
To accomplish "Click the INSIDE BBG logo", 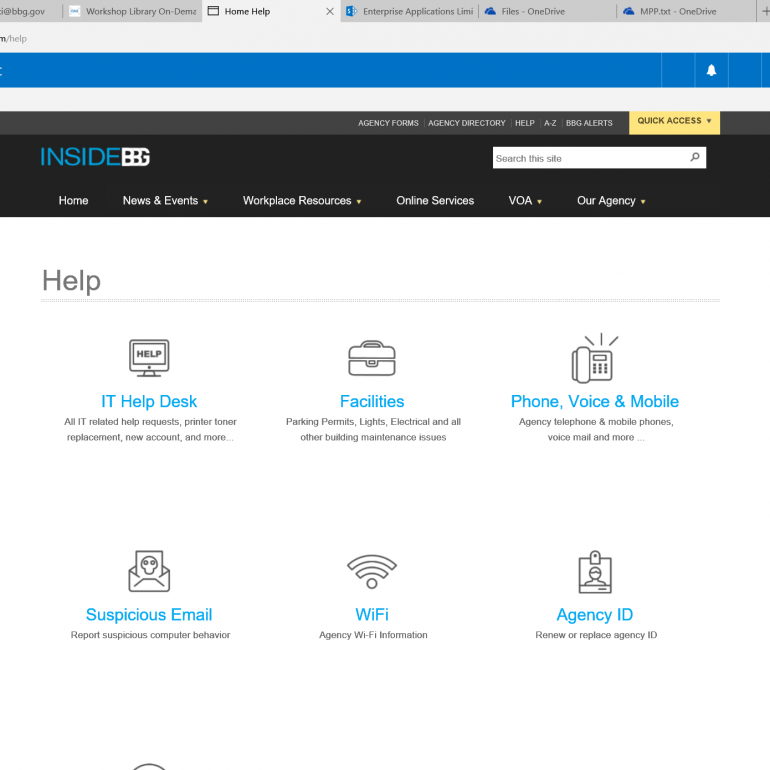I will (x=95, y=157).
